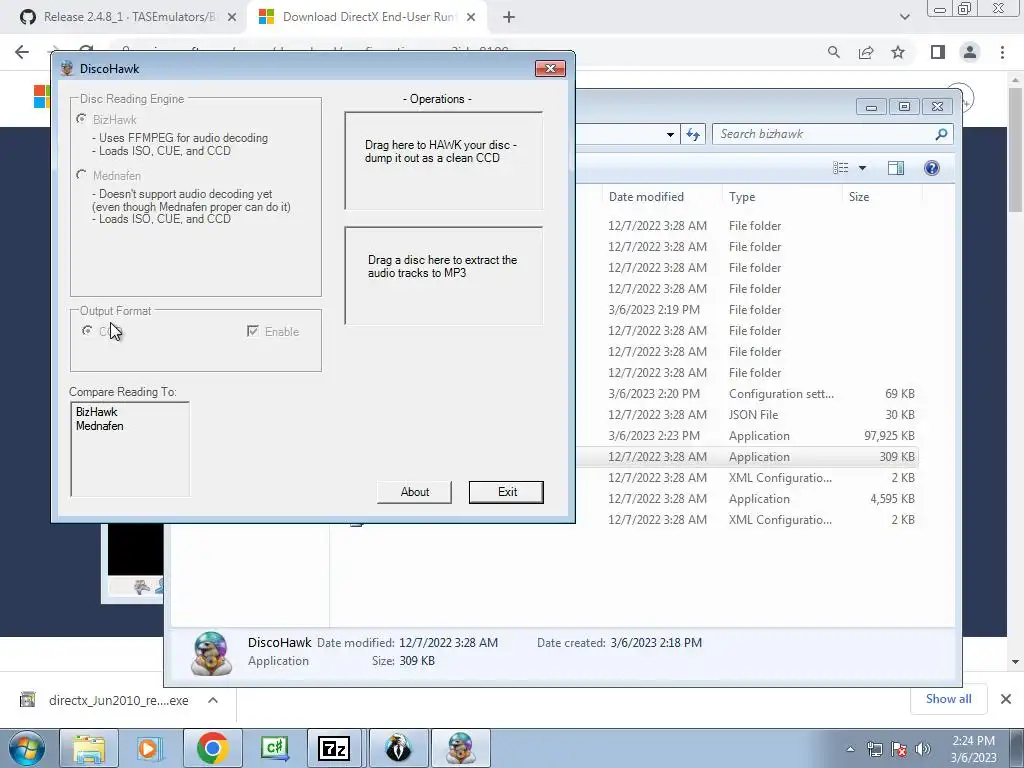Click the DiscoHawk title bar icon
1024x768 pixels.
[x=67, y=69]
